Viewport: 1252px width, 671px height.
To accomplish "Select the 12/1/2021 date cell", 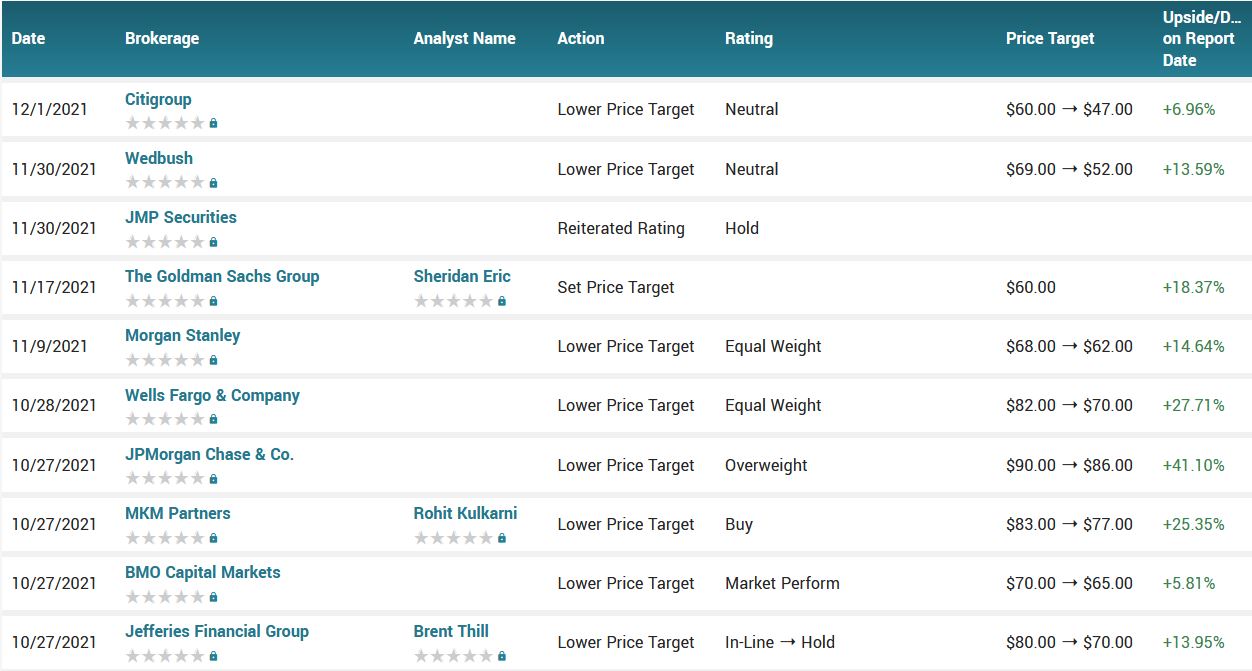I will (x=50, y=109).
